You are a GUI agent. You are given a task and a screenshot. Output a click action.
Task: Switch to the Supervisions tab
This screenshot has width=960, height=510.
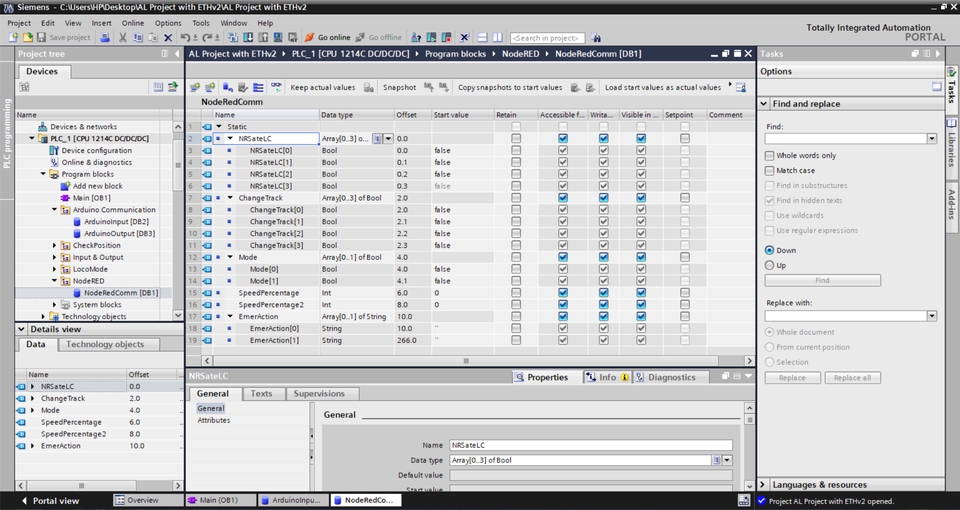(x=319, y=394)
